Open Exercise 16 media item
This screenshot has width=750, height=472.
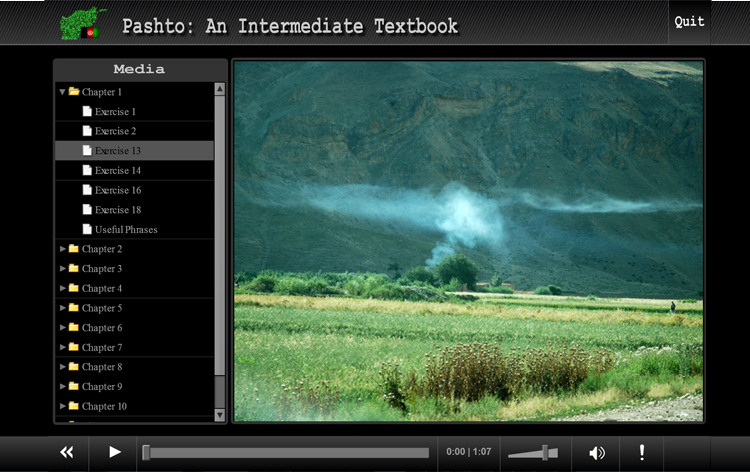pyautogui.click(x=134, y=190)
